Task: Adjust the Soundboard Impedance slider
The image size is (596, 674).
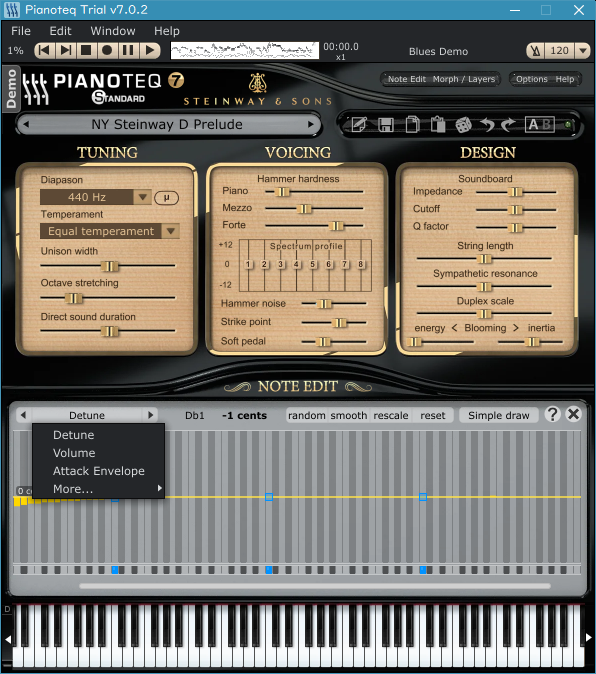Action: tap(515, 192)
